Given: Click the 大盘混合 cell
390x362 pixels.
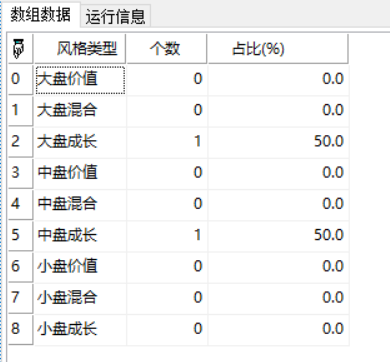Looking at the screenshot, I should click(x=80, y=111).
